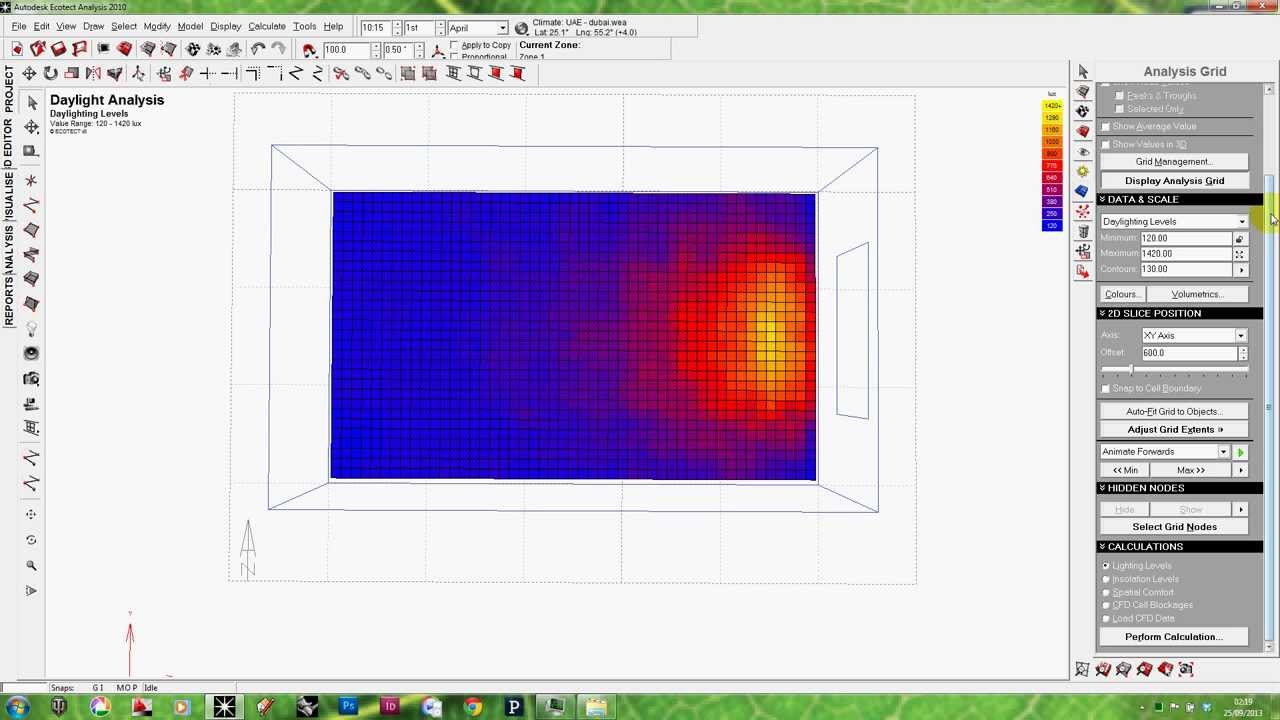Open the XY Axis dropdown
Screen dimensions: 1280x720
coord(1241,336)
